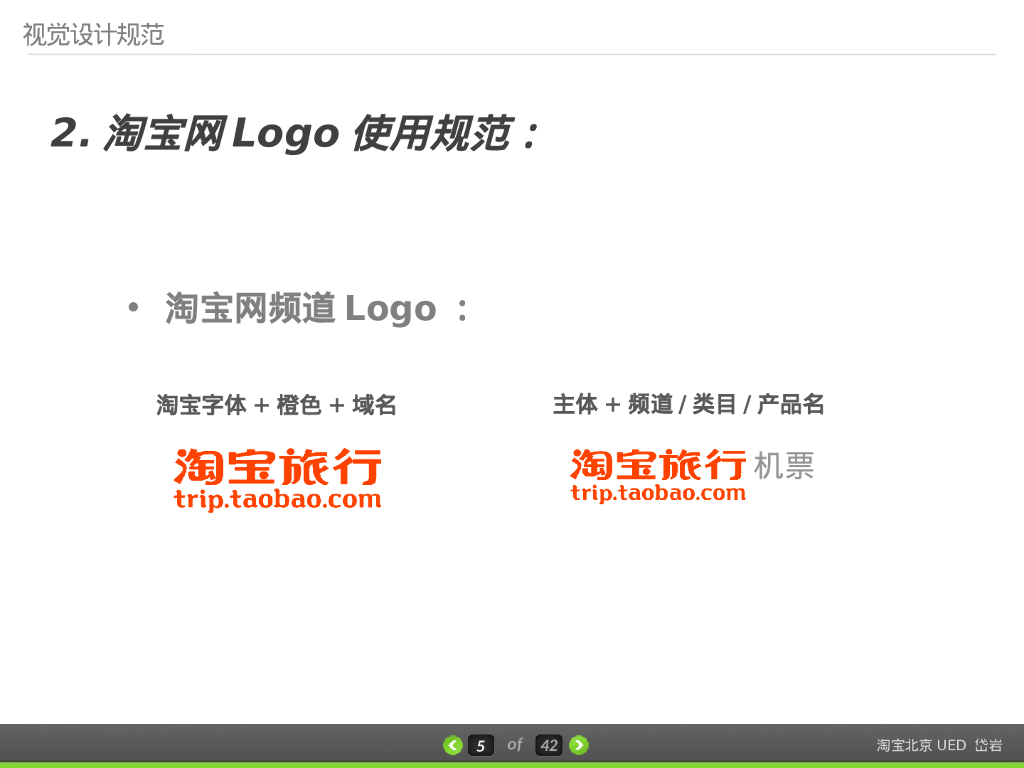Click trip.taobao.com under the right logo
The image size is (1024, 768).
658,493
